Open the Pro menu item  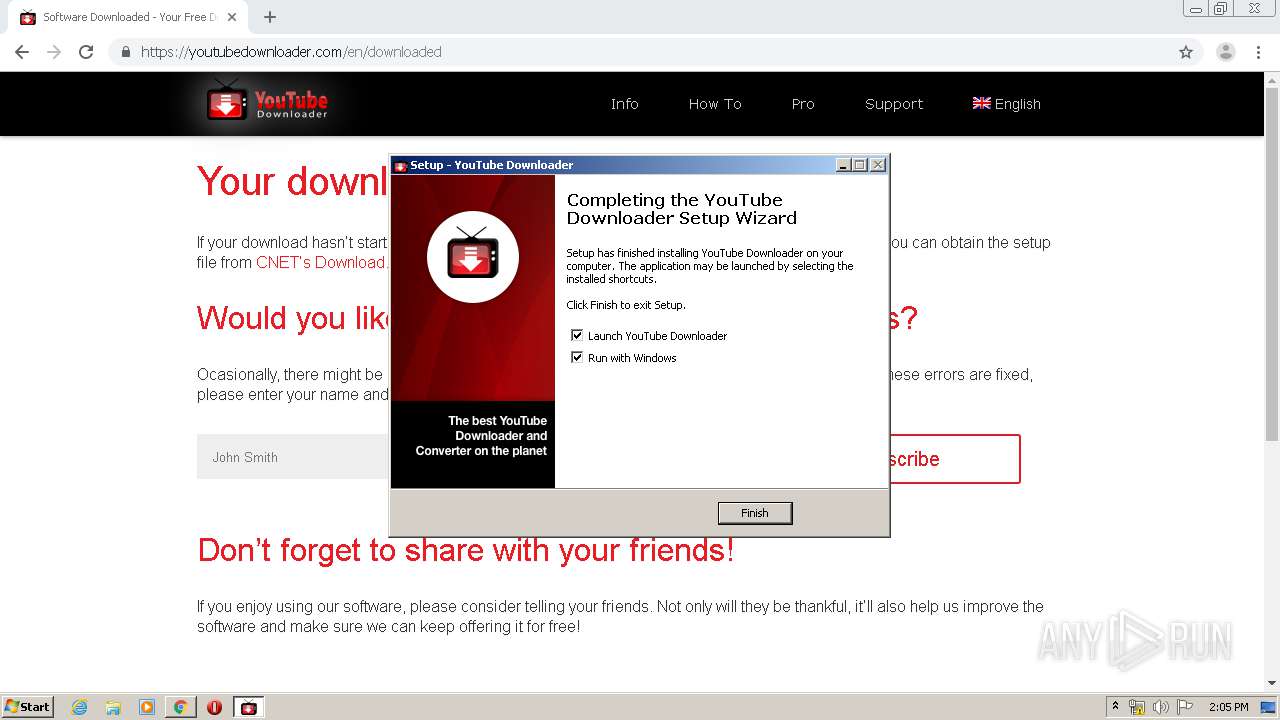click(x=803, y=104)
